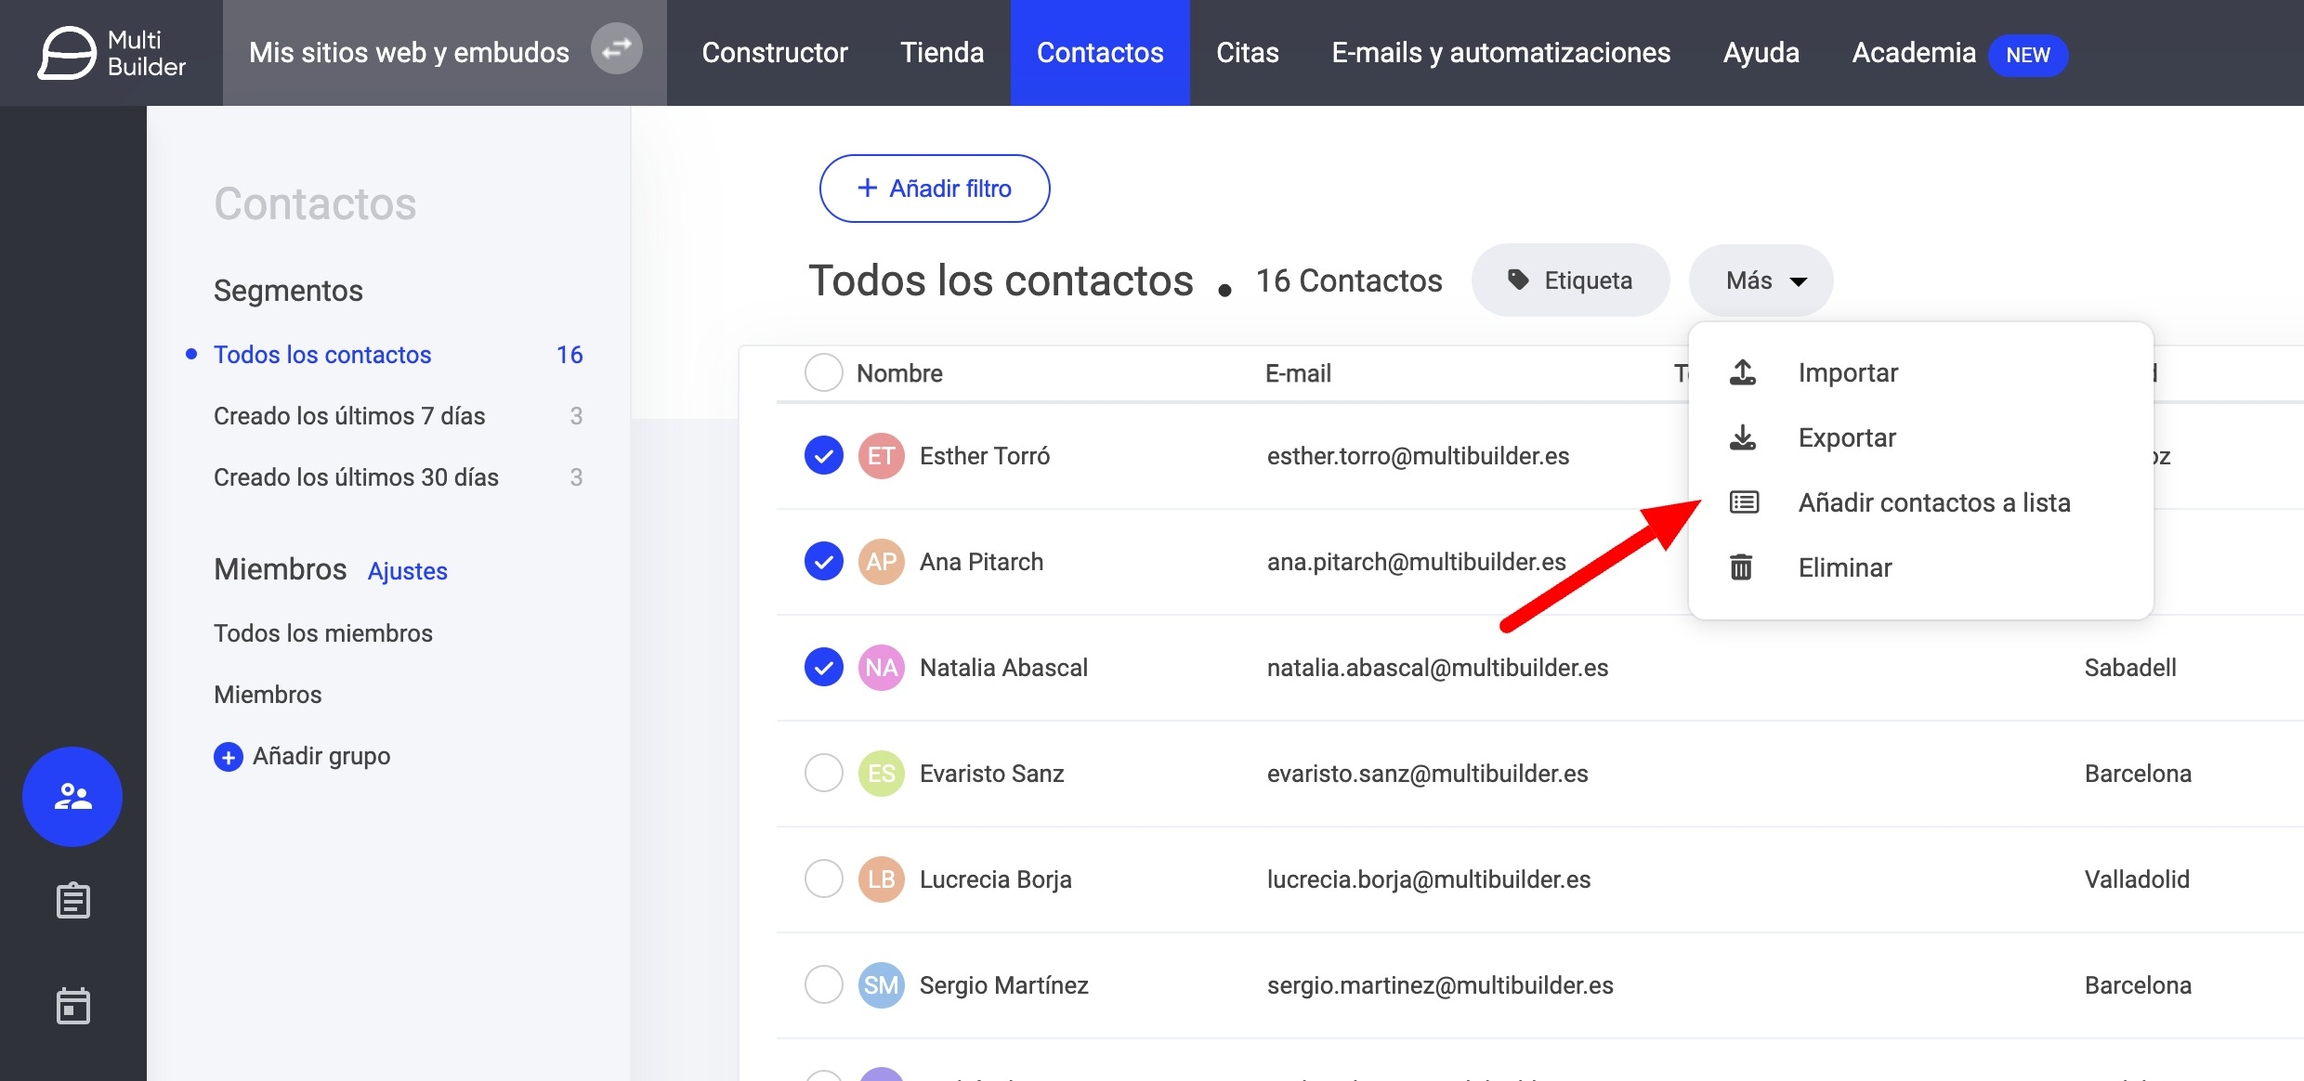Viewport: 2304px width, 1081px height.
Task: Click the Importar upload icon
Action: click(1743, 372)
